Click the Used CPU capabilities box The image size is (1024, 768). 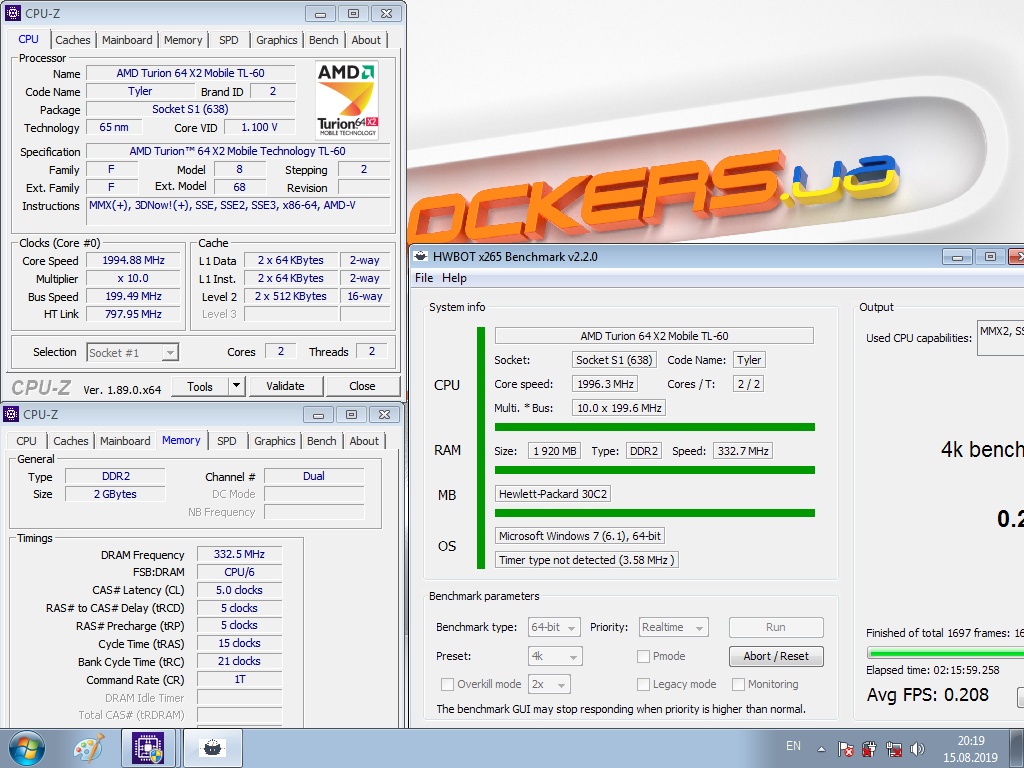coord(1000,338)
